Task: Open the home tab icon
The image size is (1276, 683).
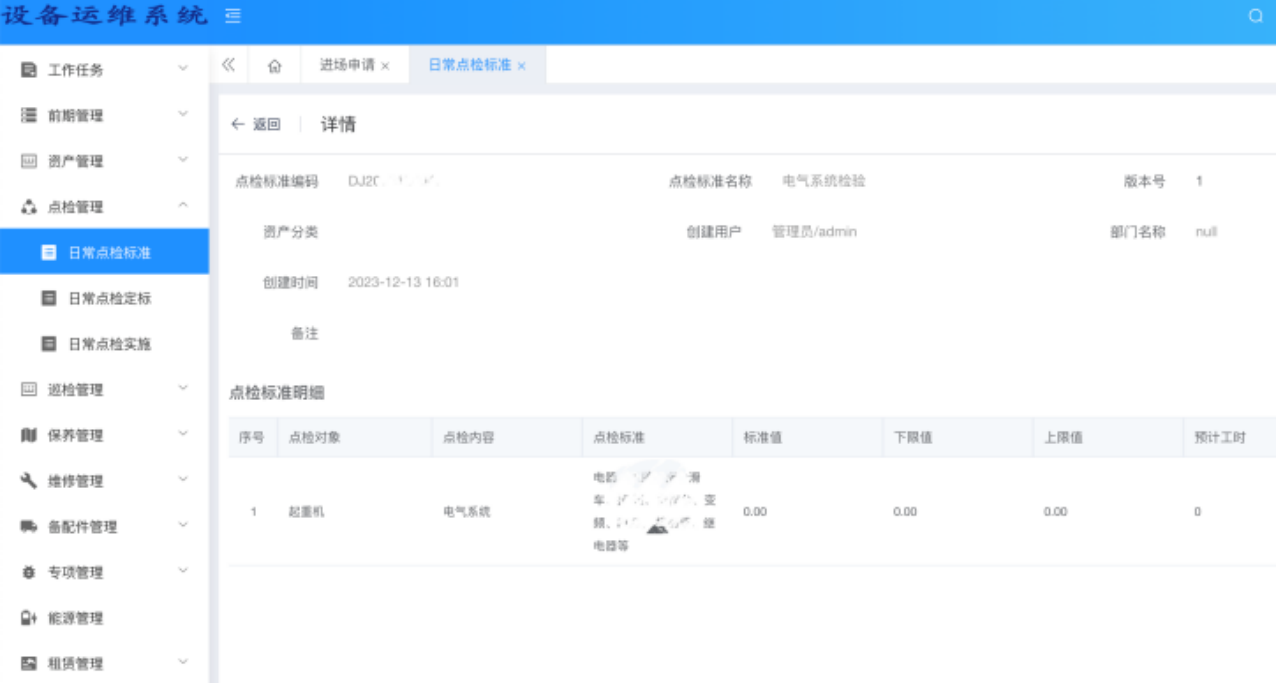Action: coord(275,65)
